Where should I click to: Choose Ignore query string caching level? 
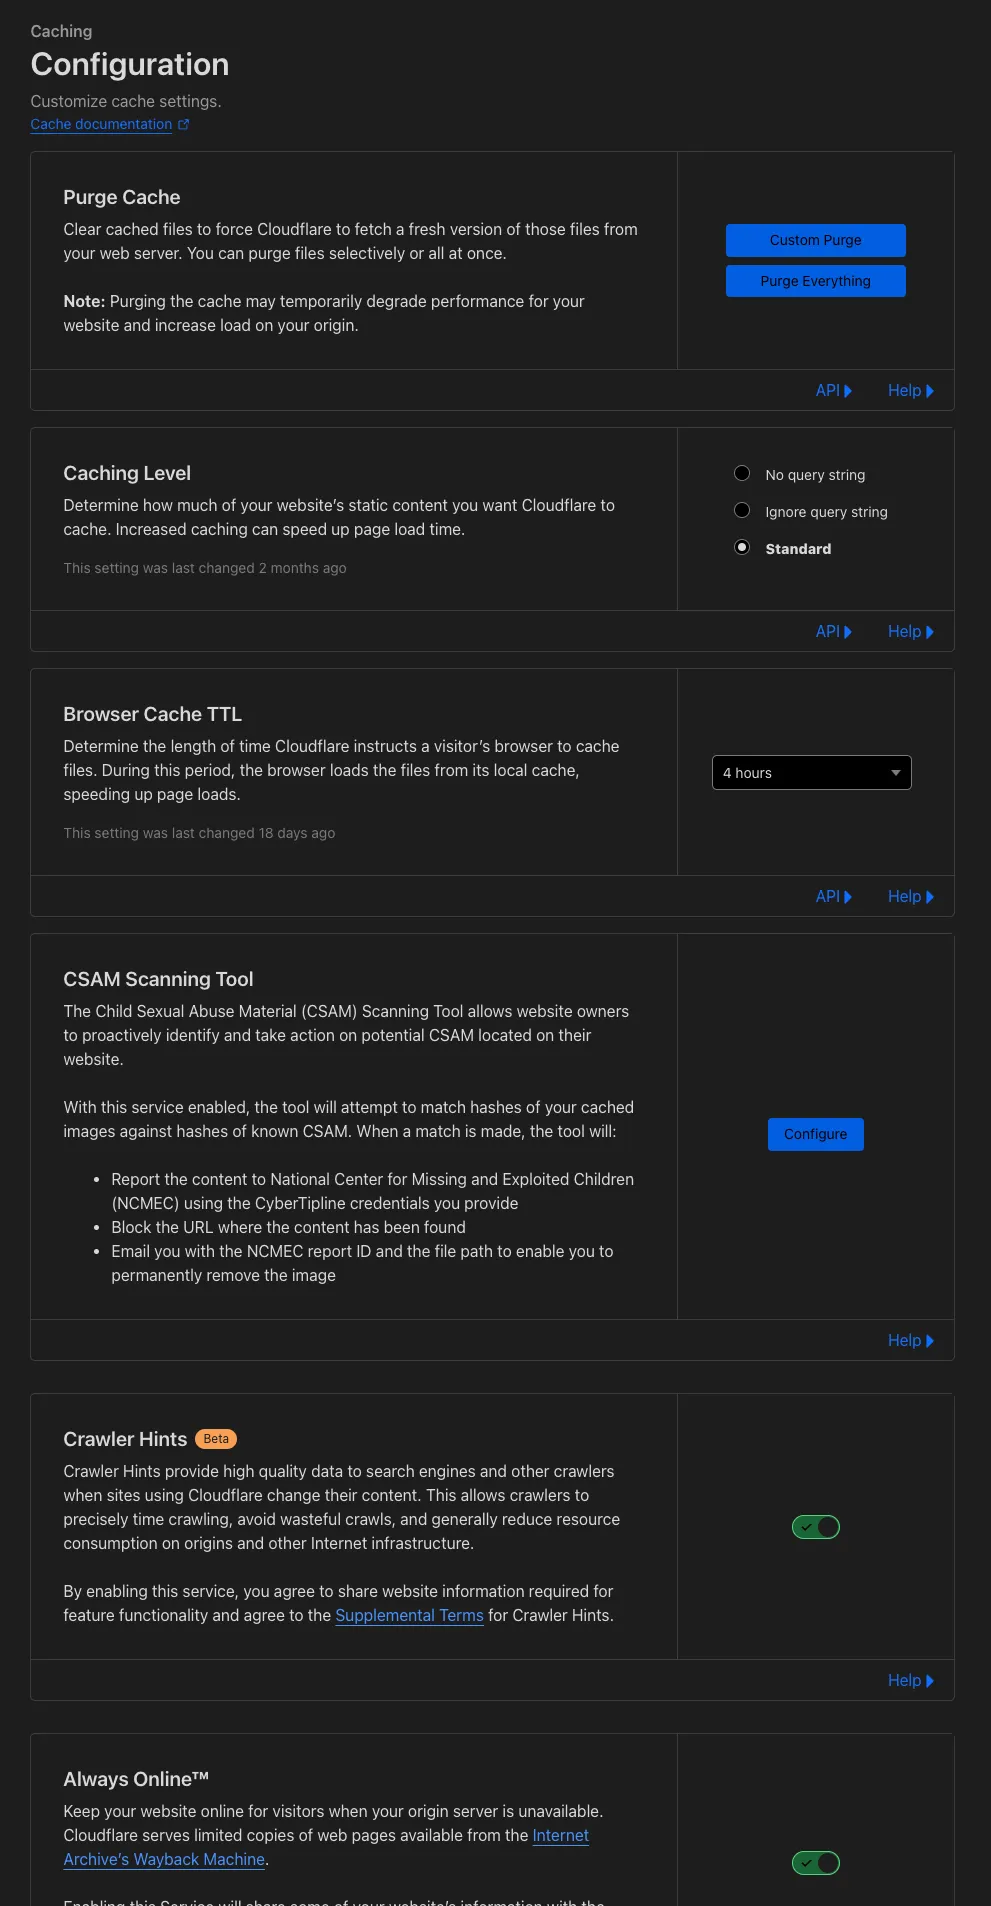point(742,511)
